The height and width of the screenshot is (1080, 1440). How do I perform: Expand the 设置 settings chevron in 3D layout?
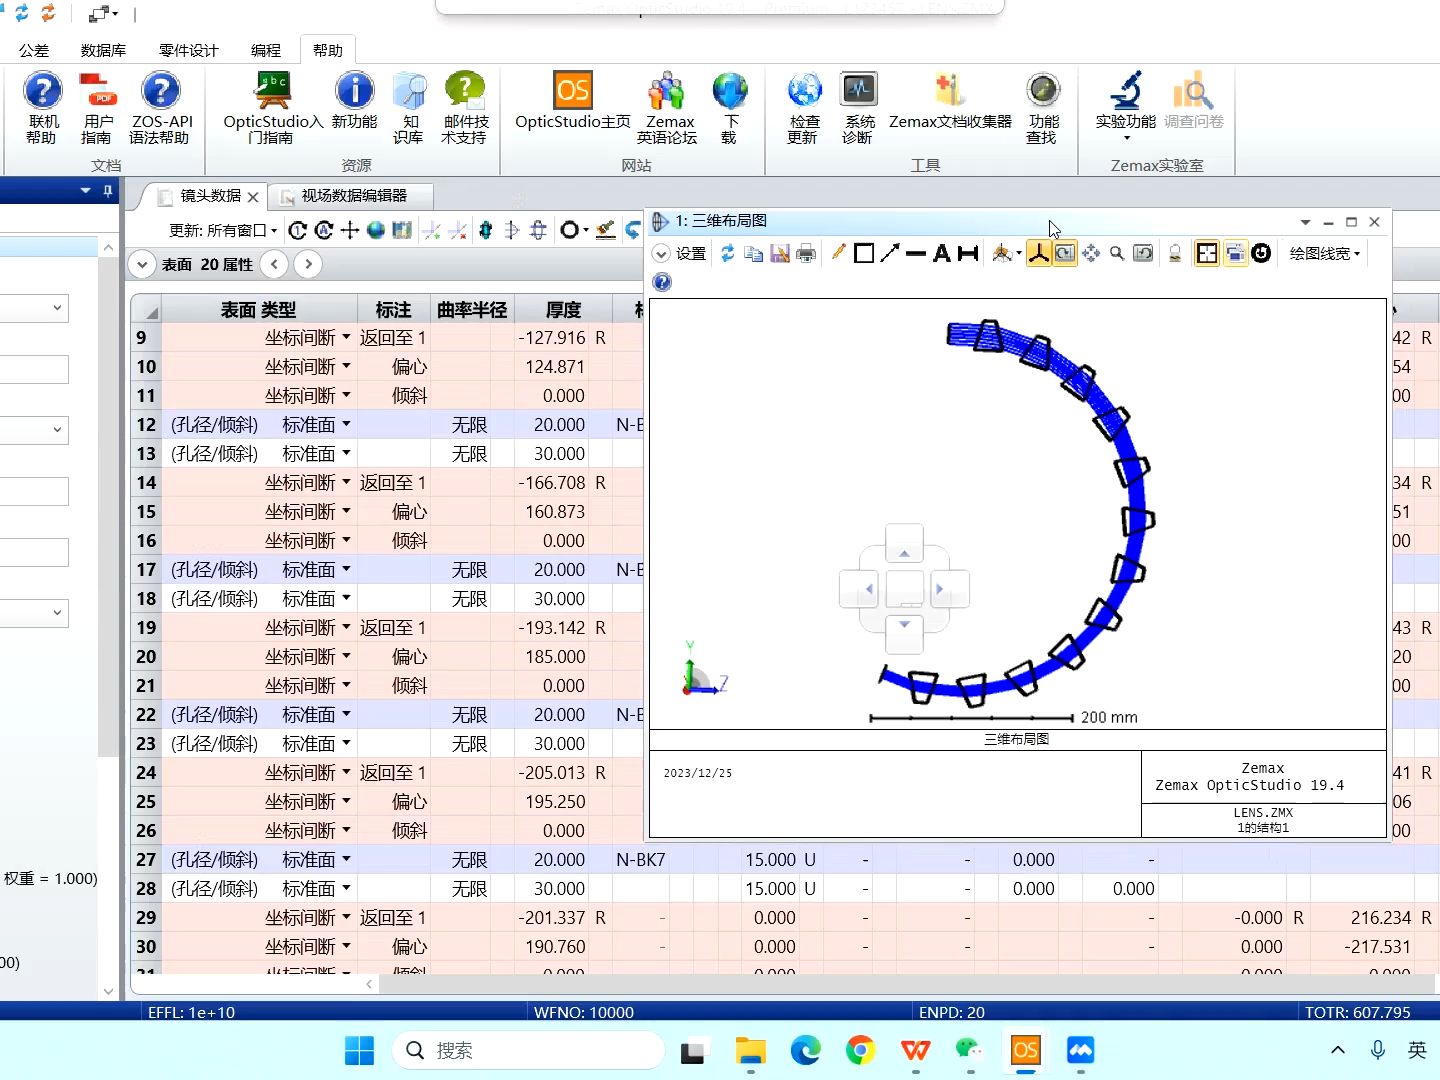point(661,254)
